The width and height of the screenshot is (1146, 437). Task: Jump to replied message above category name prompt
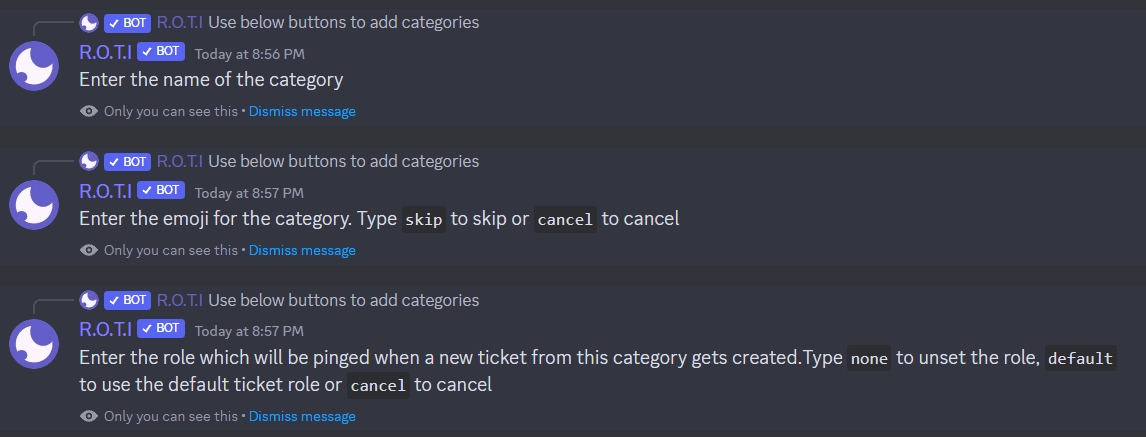[x=344, y=23]
